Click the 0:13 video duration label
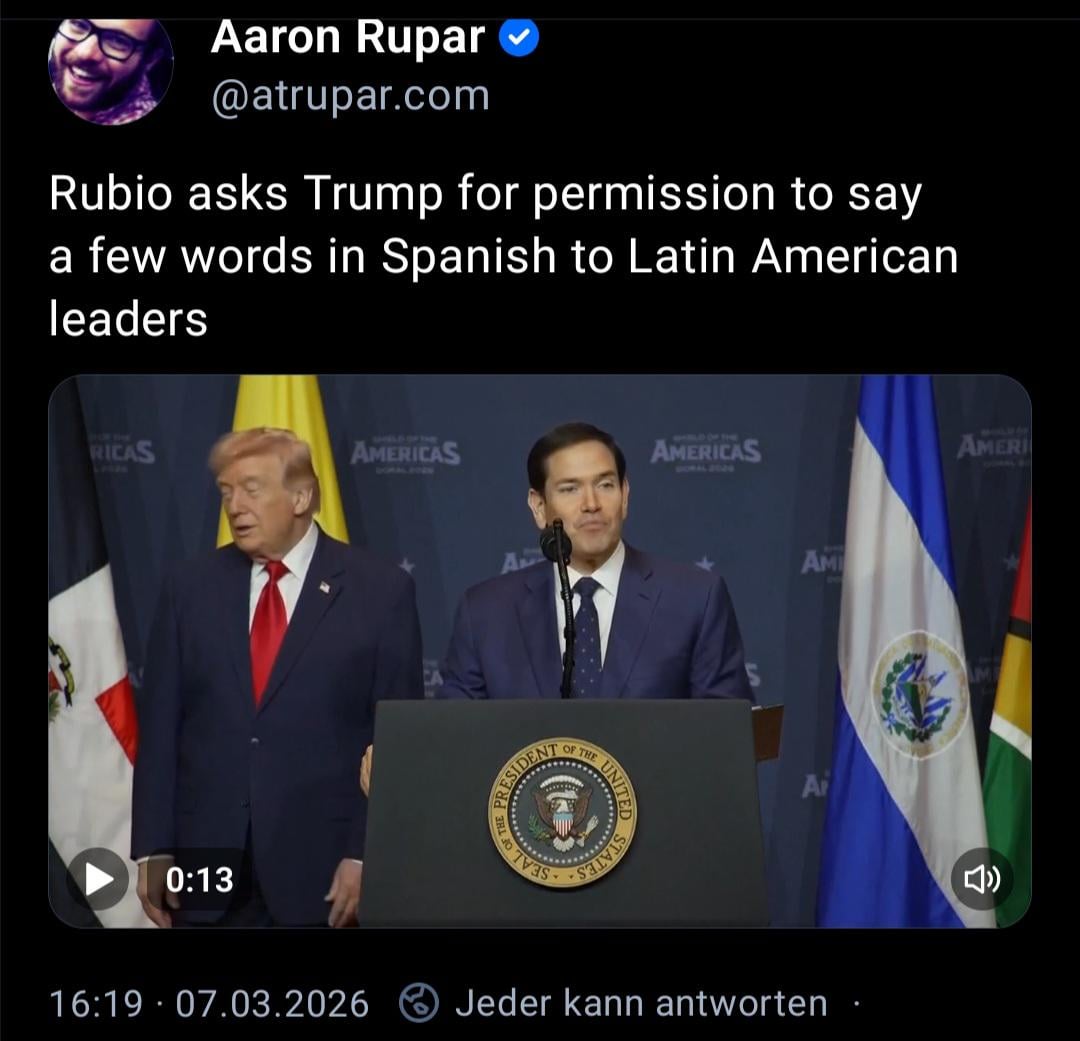The width and height of the screenshot is (1080, 1041). coord(200,880)
